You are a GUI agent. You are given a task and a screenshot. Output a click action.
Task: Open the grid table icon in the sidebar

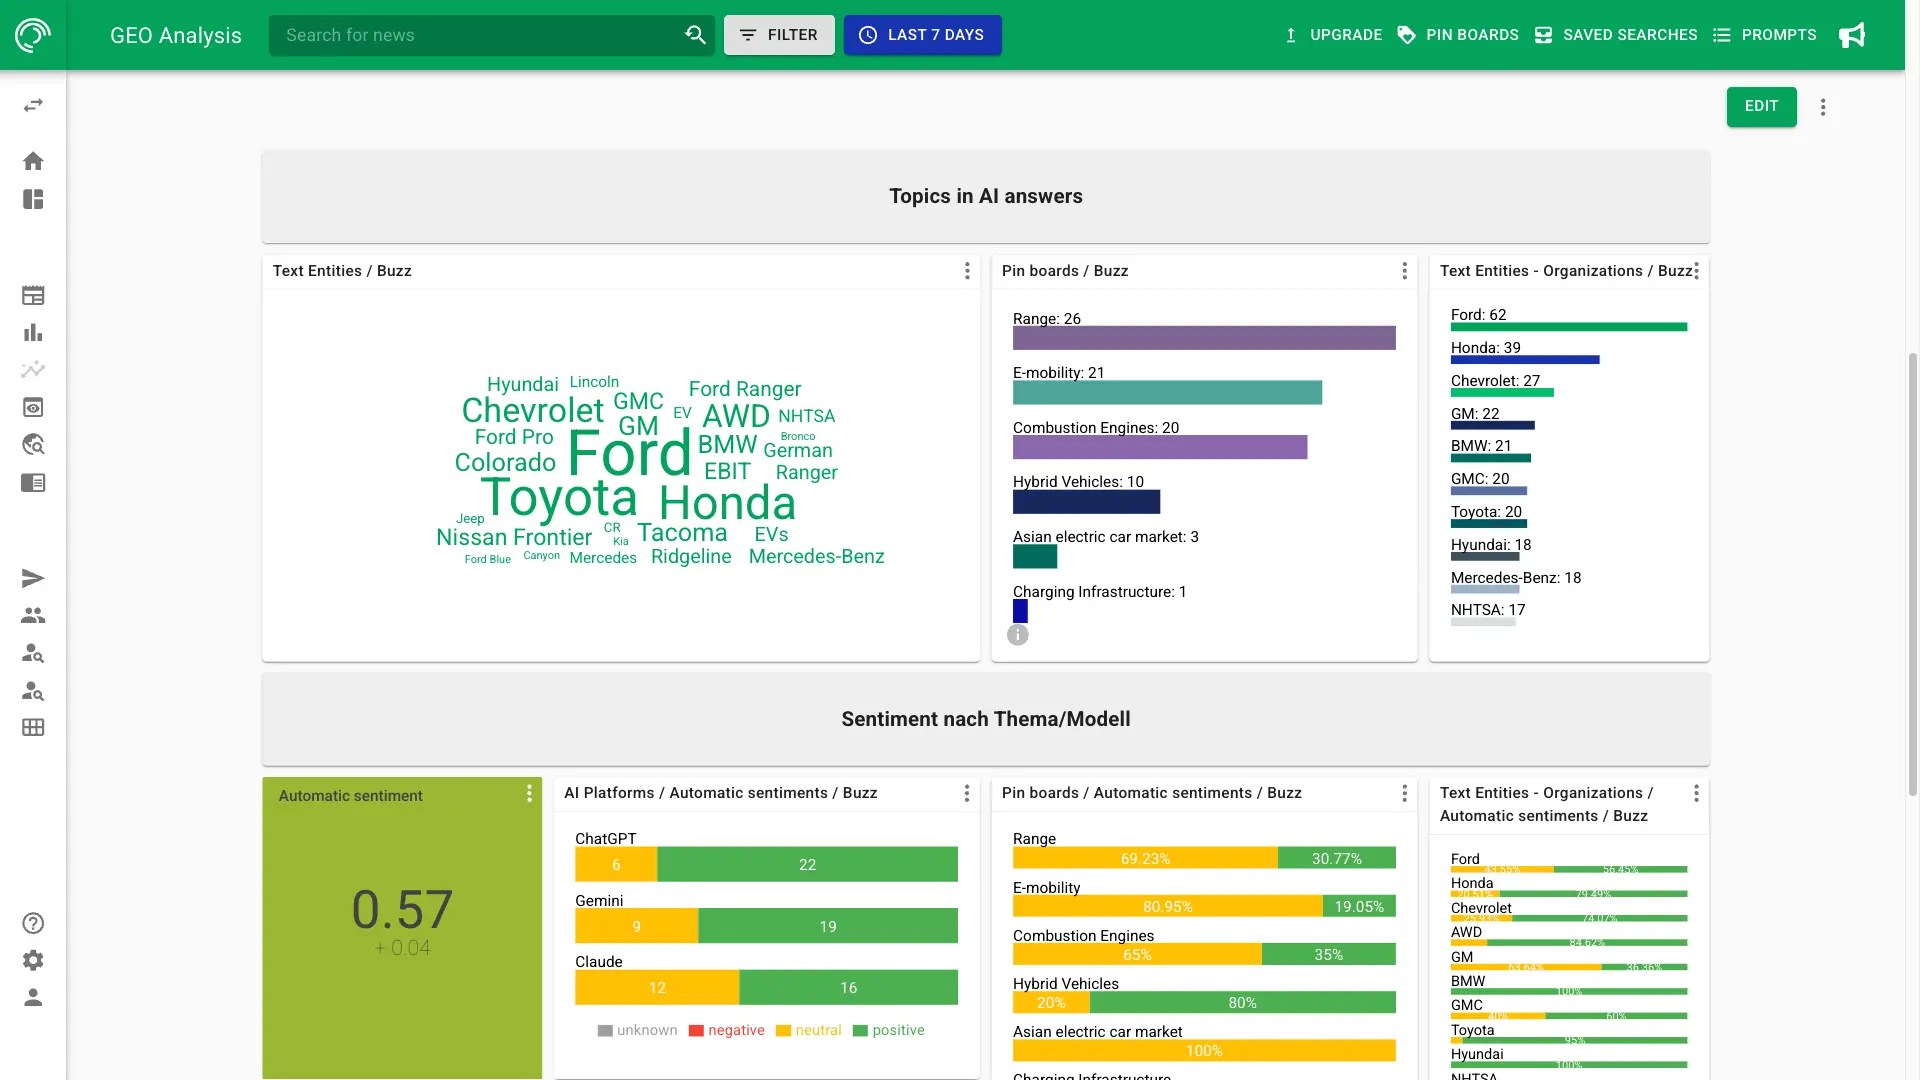(x=33, y=728)
